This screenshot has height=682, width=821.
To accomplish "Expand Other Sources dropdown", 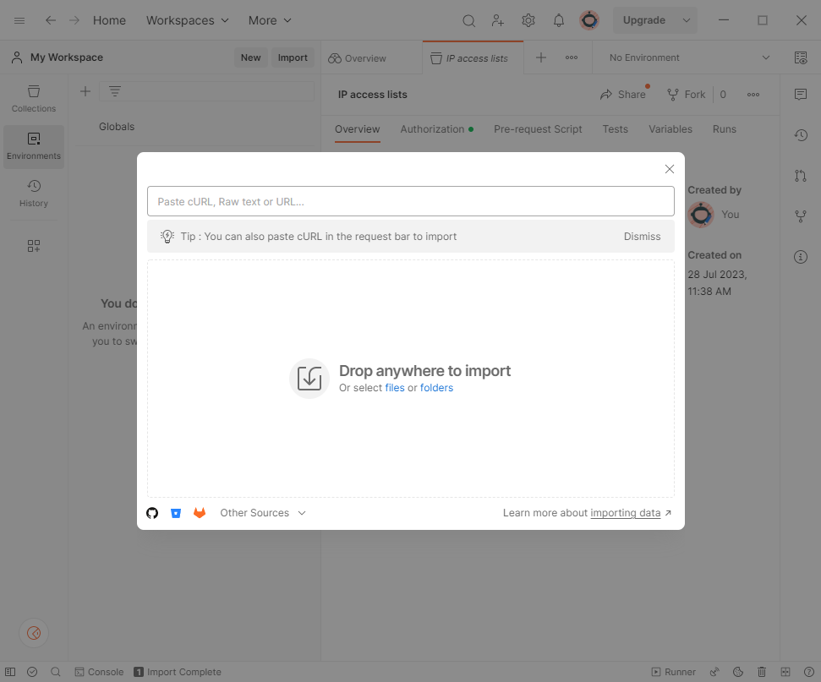I will click(263, 513).
